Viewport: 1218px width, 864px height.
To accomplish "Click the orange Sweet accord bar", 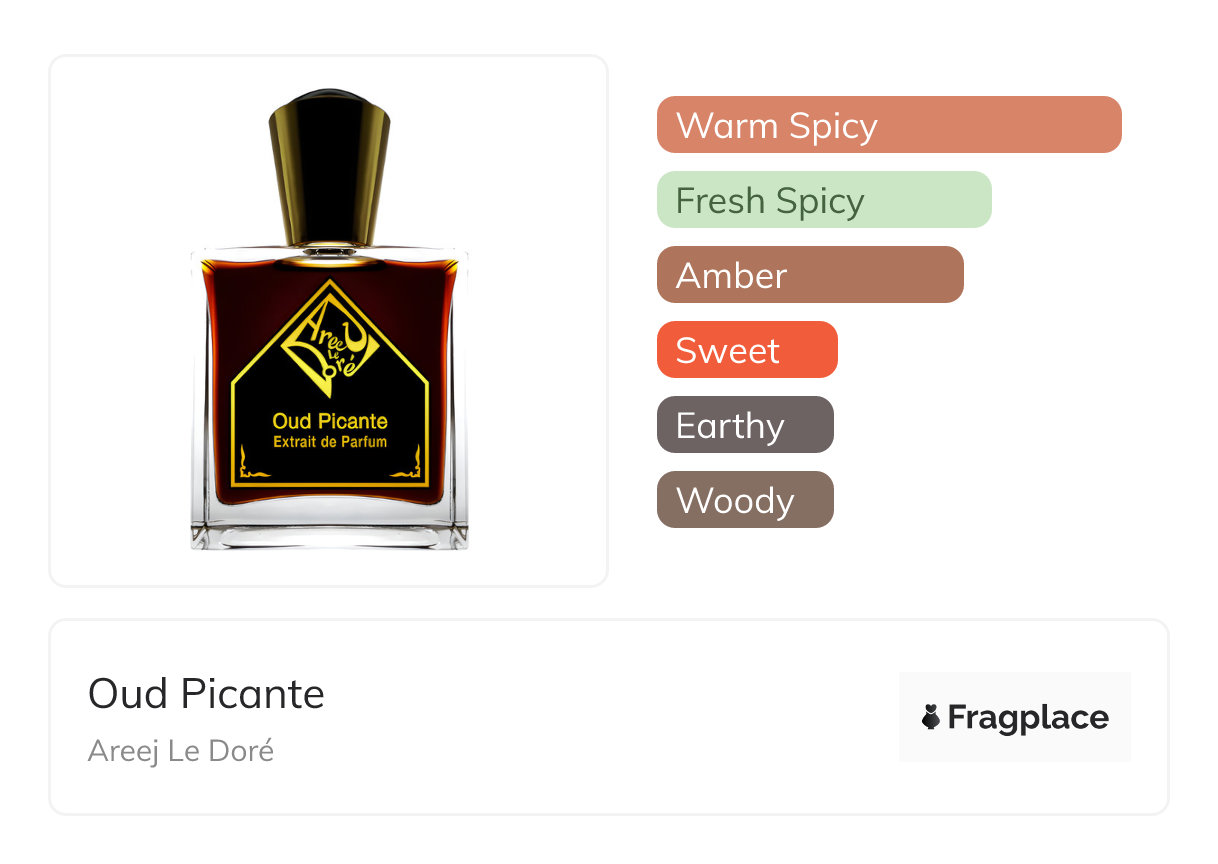I will [747, 350].
